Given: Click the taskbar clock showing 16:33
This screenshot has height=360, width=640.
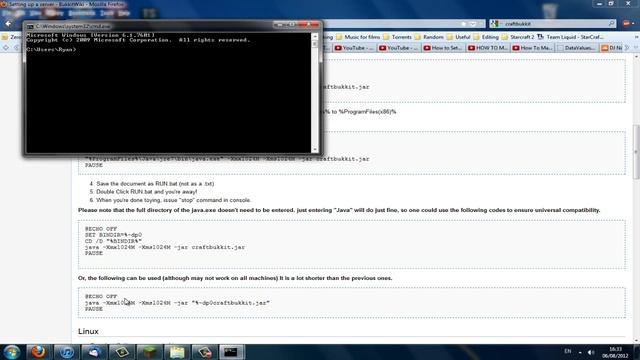Looking at the screenshot, I should tap(616, 352).
